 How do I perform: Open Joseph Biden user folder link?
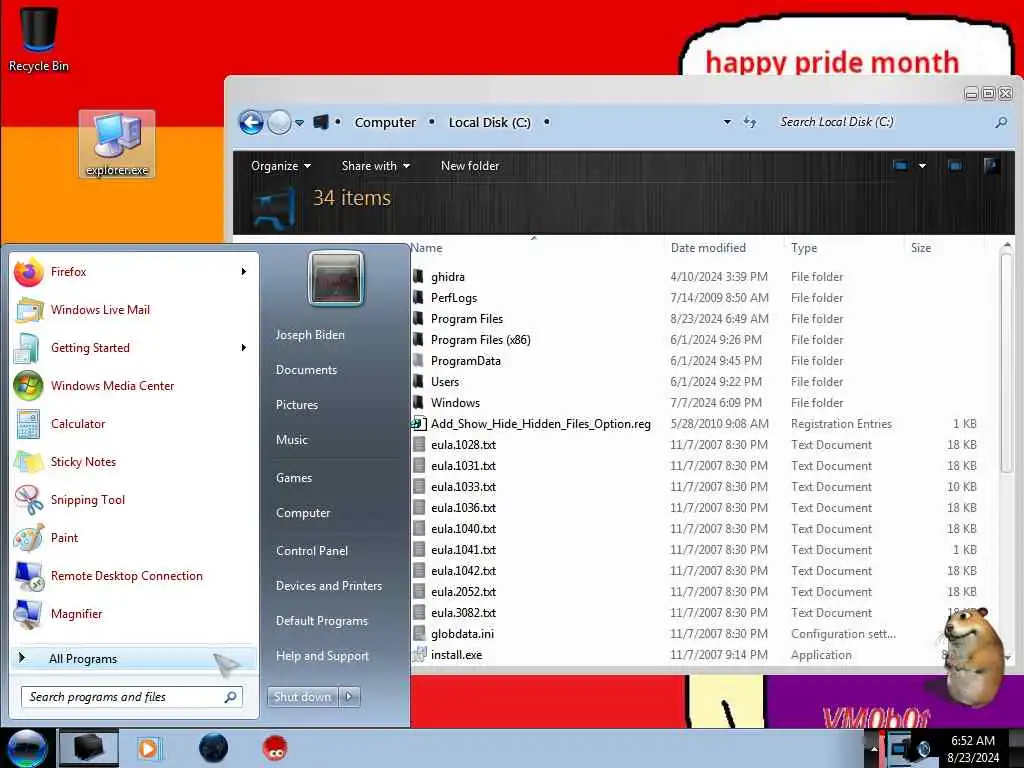310,334
